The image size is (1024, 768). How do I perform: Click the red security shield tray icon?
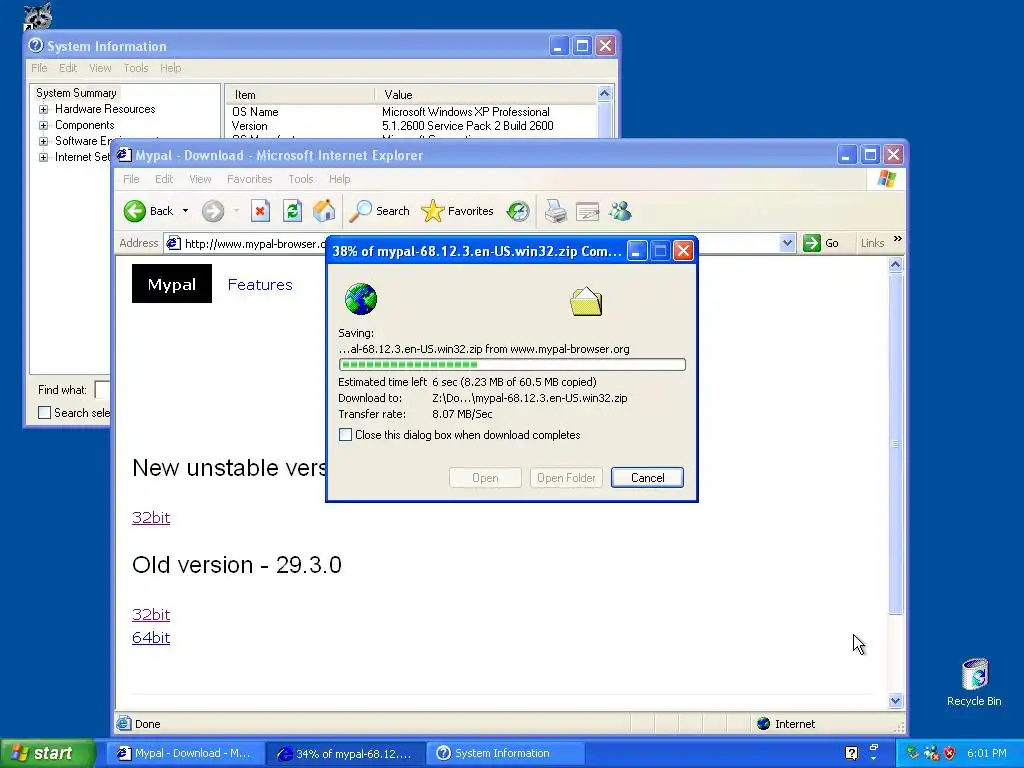click(949, 753)
